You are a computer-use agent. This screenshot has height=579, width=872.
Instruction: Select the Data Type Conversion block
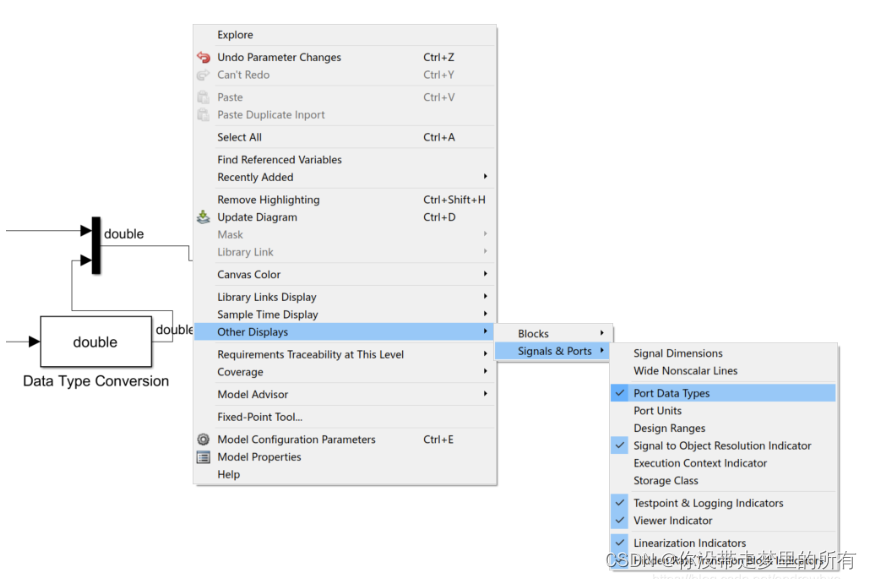(x=96, y=342)
